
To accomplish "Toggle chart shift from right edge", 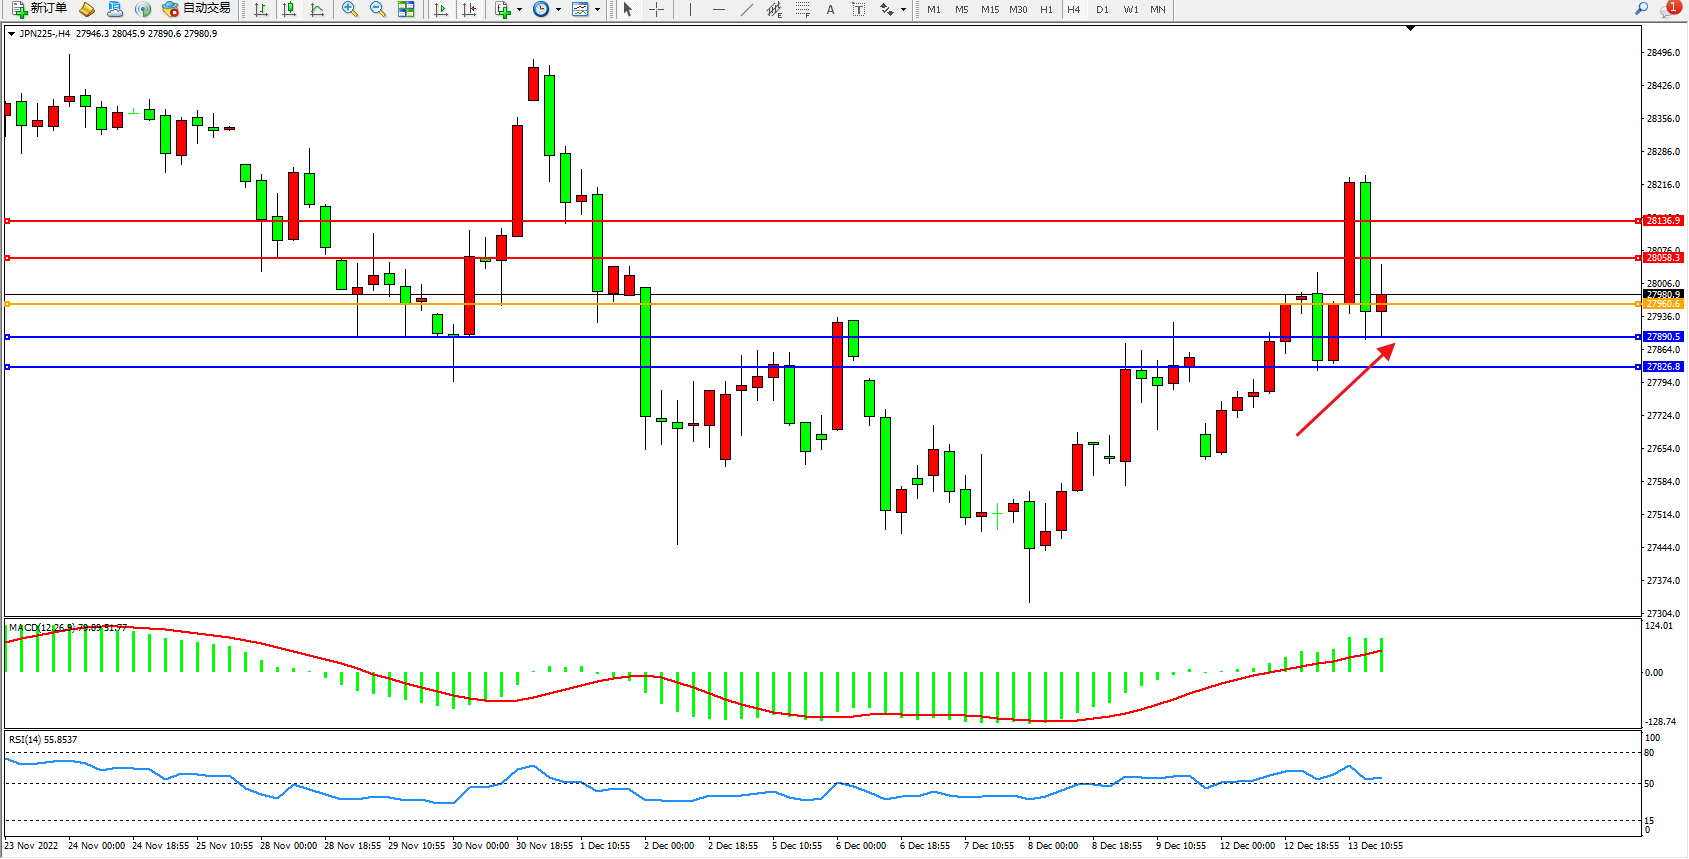I will click(x=469, y=9).
